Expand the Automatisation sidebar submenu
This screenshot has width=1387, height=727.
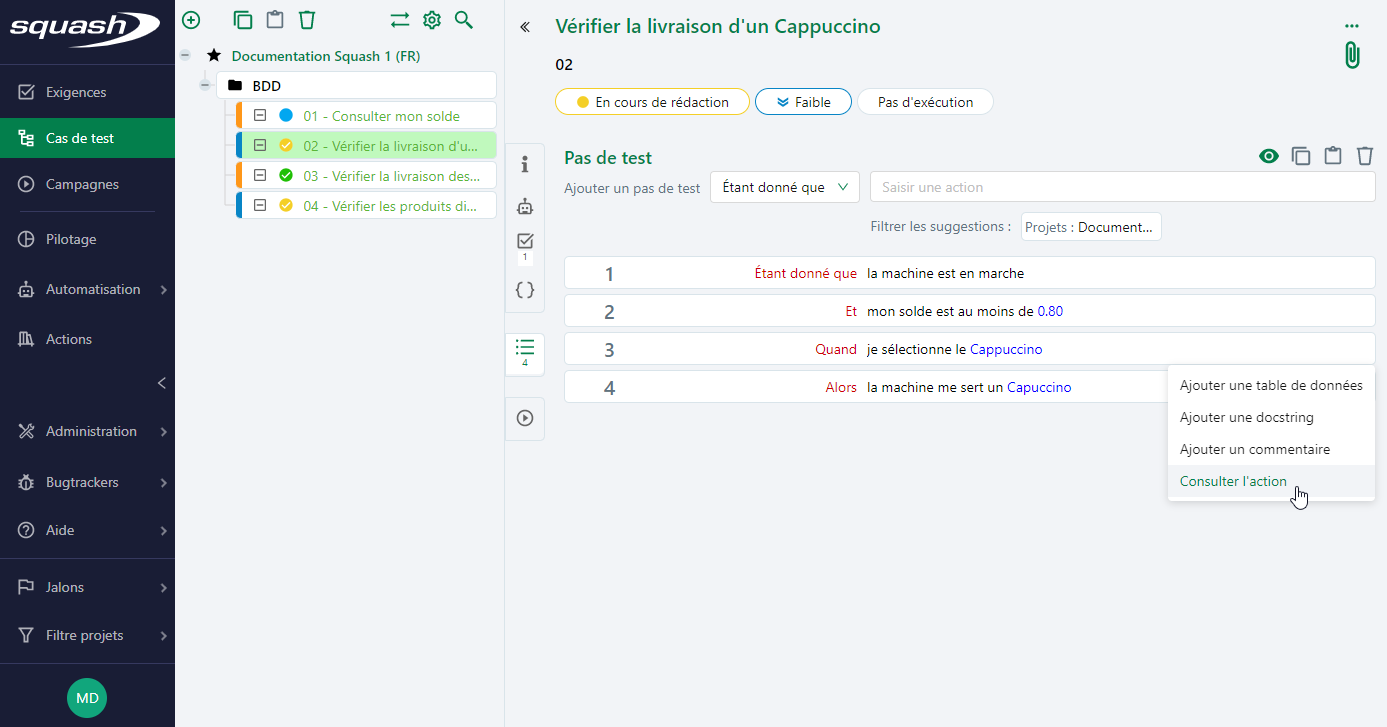coord(163,290)
